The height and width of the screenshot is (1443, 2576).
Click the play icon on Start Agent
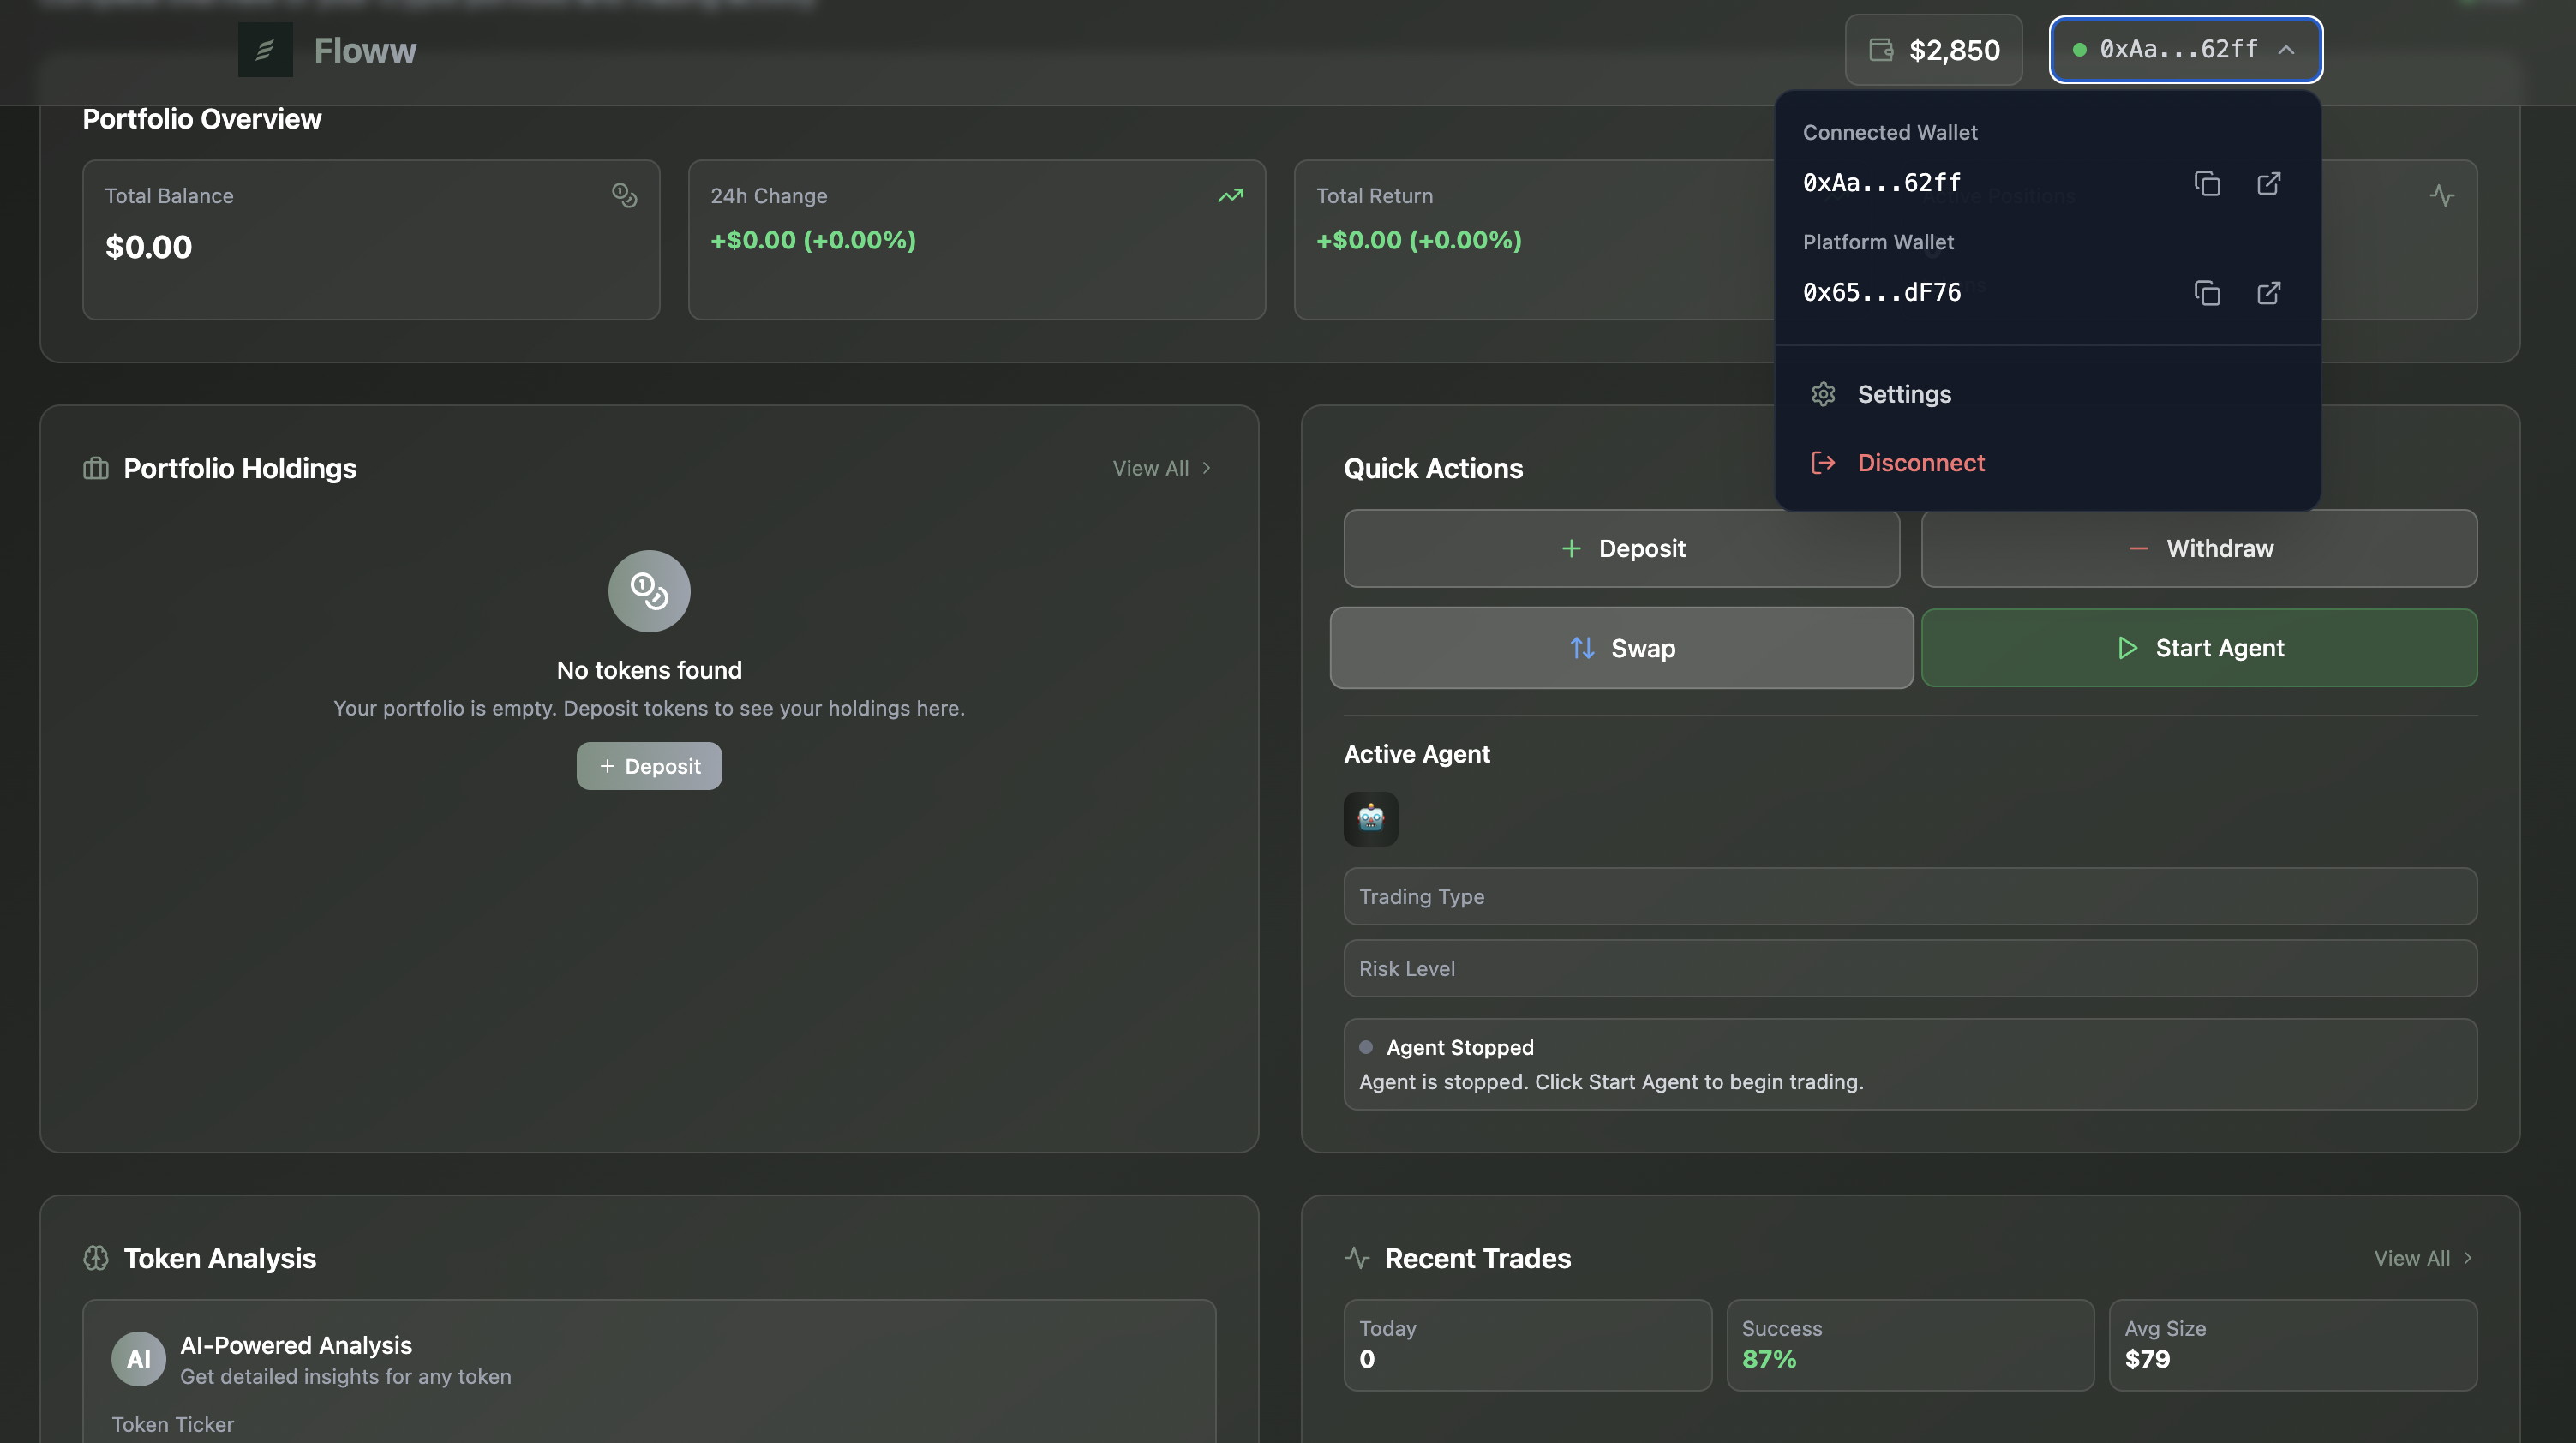point(2127,648)
